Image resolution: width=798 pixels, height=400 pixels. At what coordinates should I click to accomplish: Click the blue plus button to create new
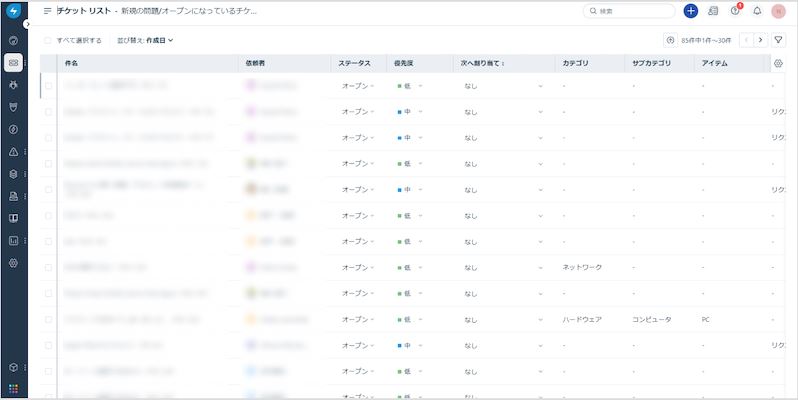click(691, 11)
